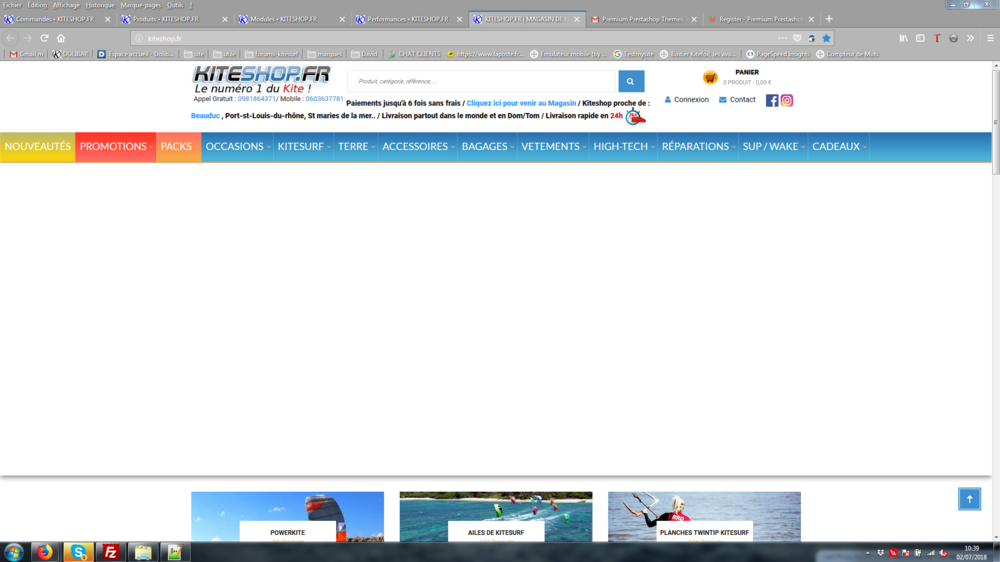Expand the SUP / WAKE dropdown menu
Image resolution: width=1000 pixels, height=562 pixels.
click(773, 147)
